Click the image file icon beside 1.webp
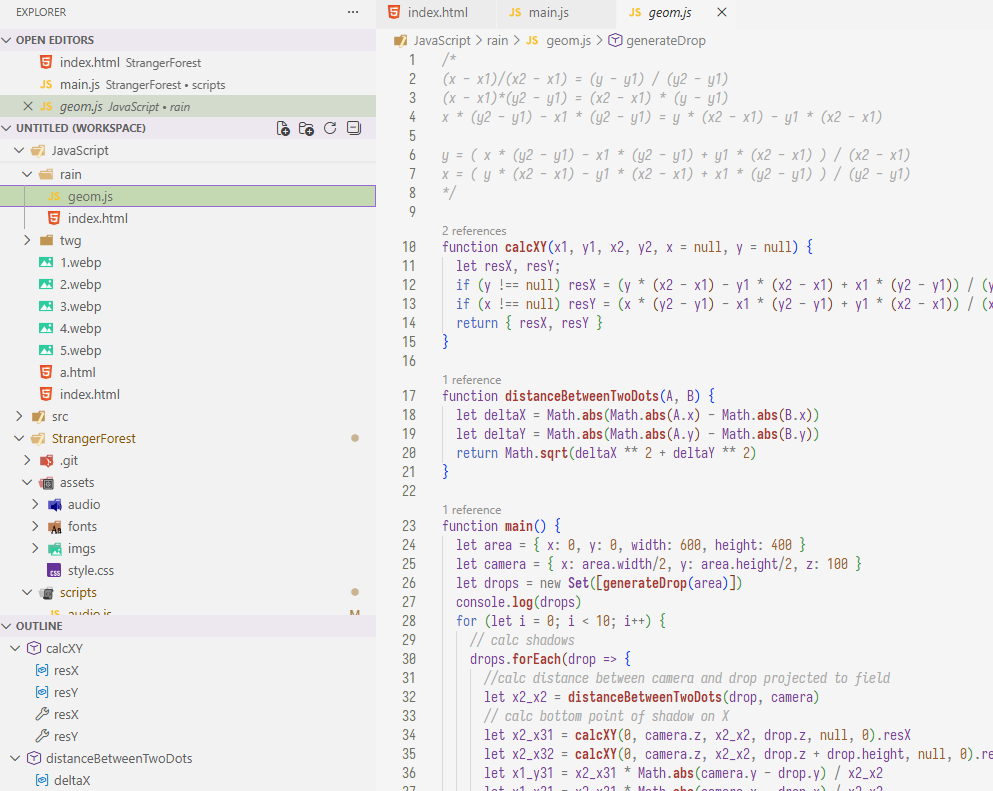The height and width of the screenshot is (791, 993). 46,262
